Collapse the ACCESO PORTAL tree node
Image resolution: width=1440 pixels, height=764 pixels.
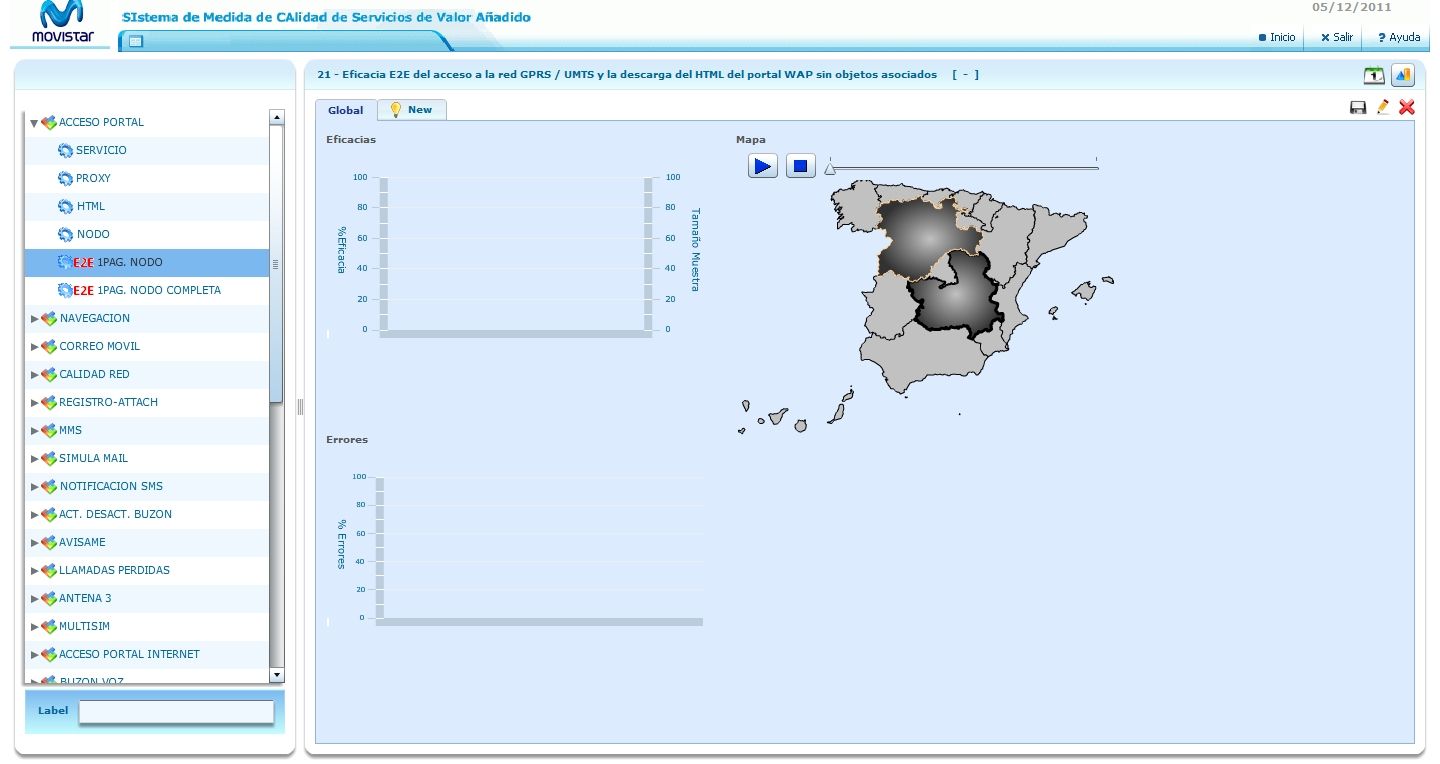[x=34, y=123]
